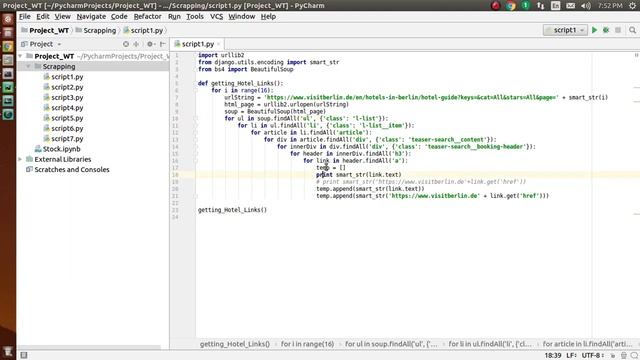Viewport: 640px width, 360px height.
Task: Open the En keyboard layout indicator
Action: click(x=556, y=6)
